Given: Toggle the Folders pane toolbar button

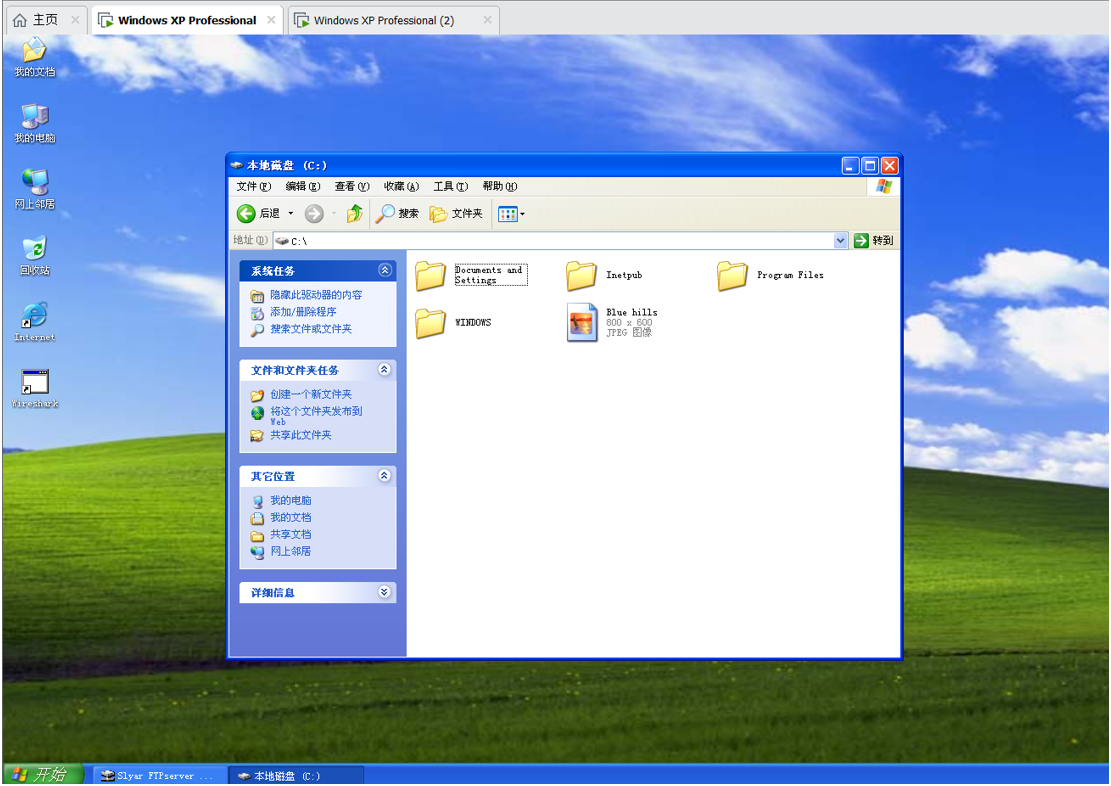Looking at the screenshot, I should click(456, 213).
